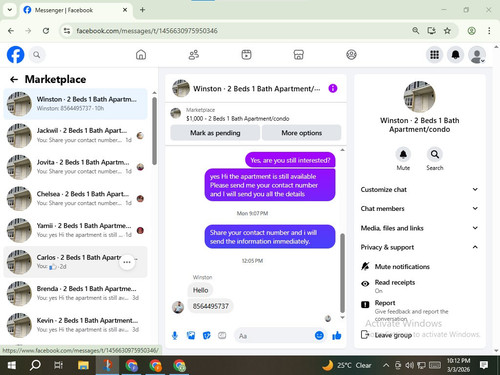The width and height of the screenshot is (500, 375).
Task: Open the Jovita conversation in the list
Action: click(75, 167)
